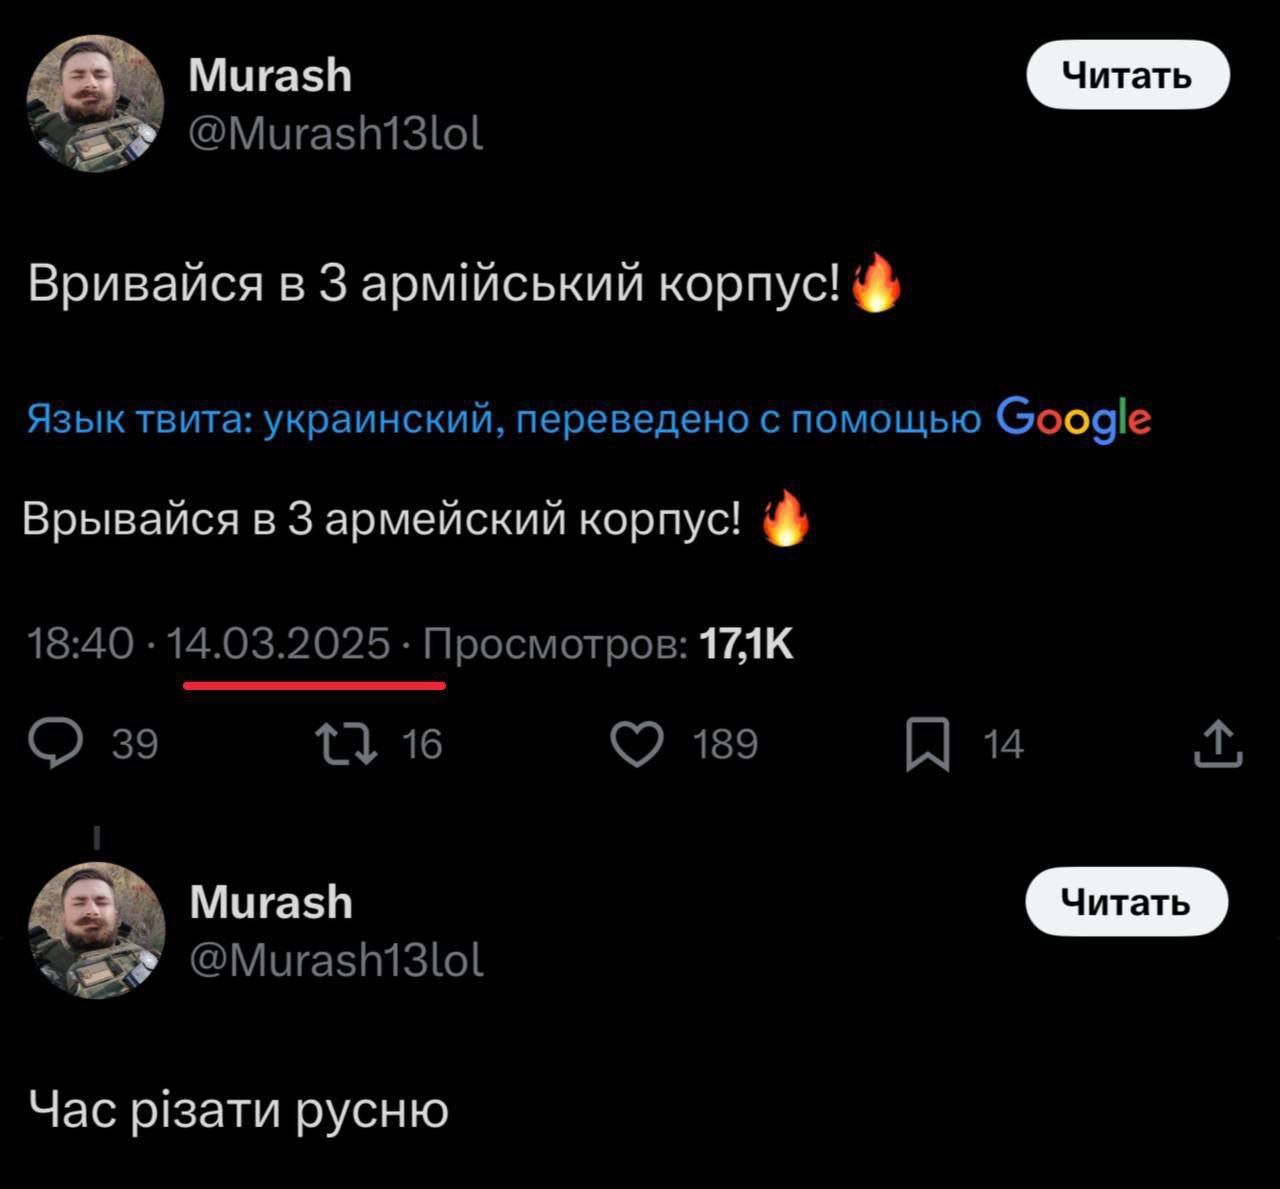Bookmark the tweet with bookmark icon
The height and width of the screenshot is (1189, 1280).
(927, 747)
